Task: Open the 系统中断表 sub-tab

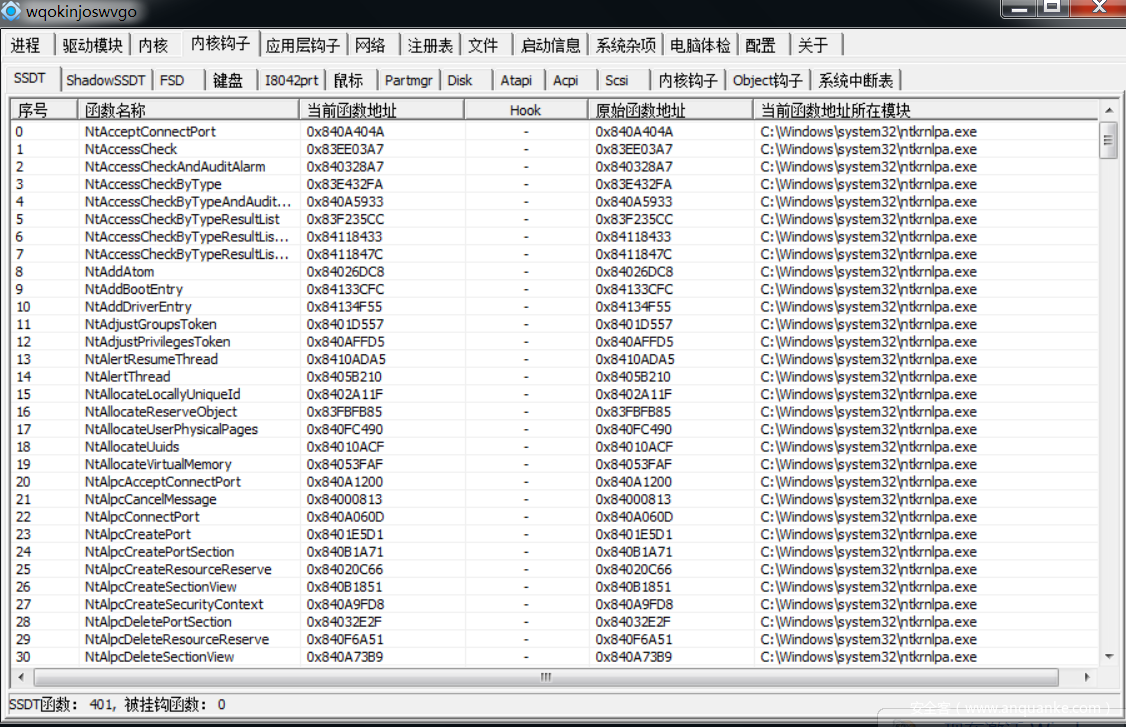Action: [855, 80]
